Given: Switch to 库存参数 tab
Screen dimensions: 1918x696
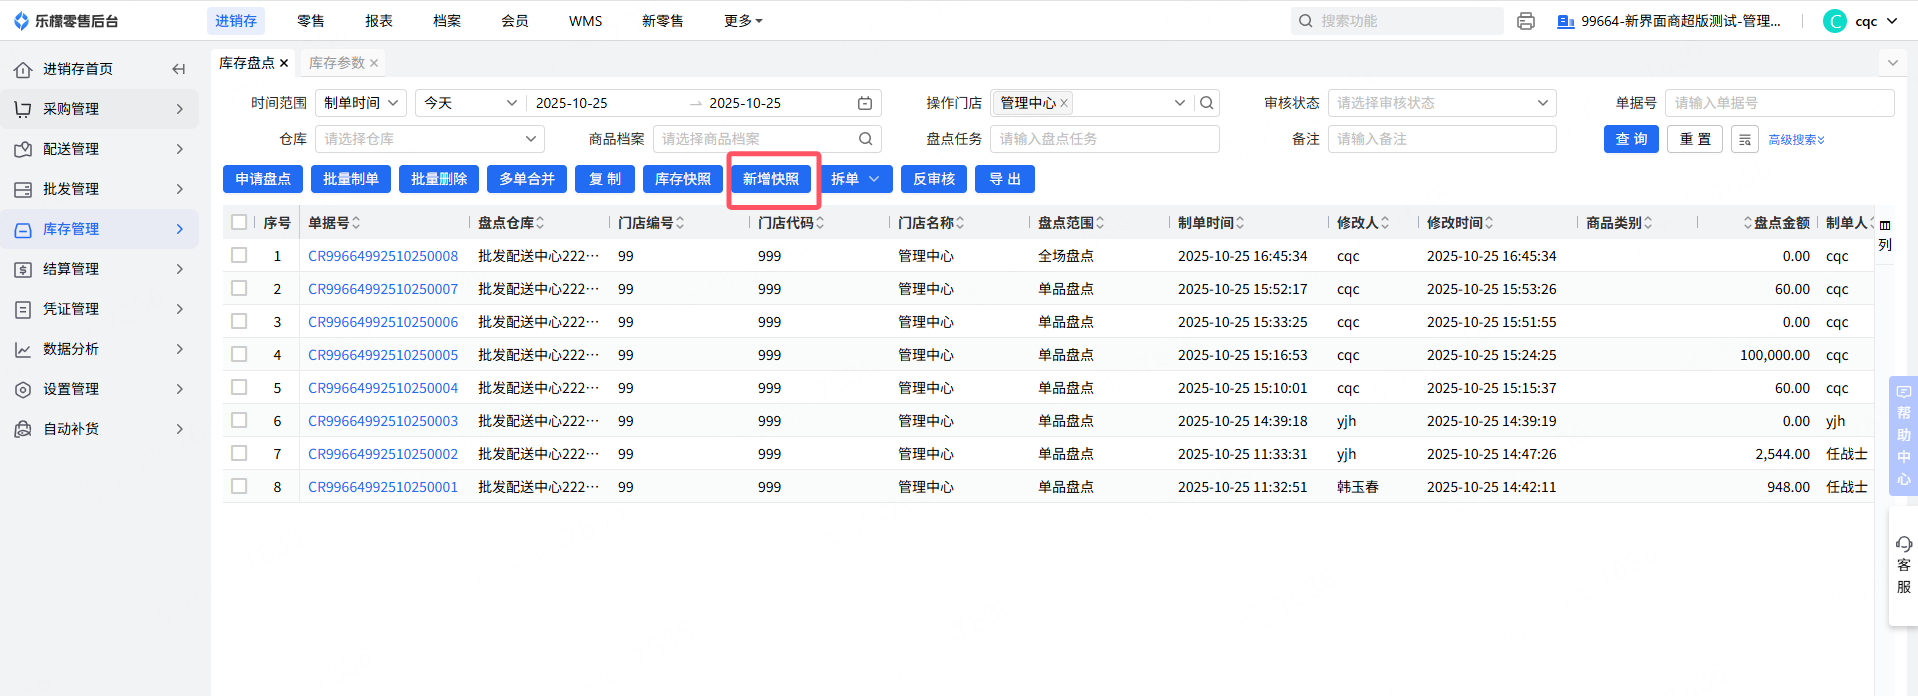Looking at the screenshot, I should (x=337, y=63).
